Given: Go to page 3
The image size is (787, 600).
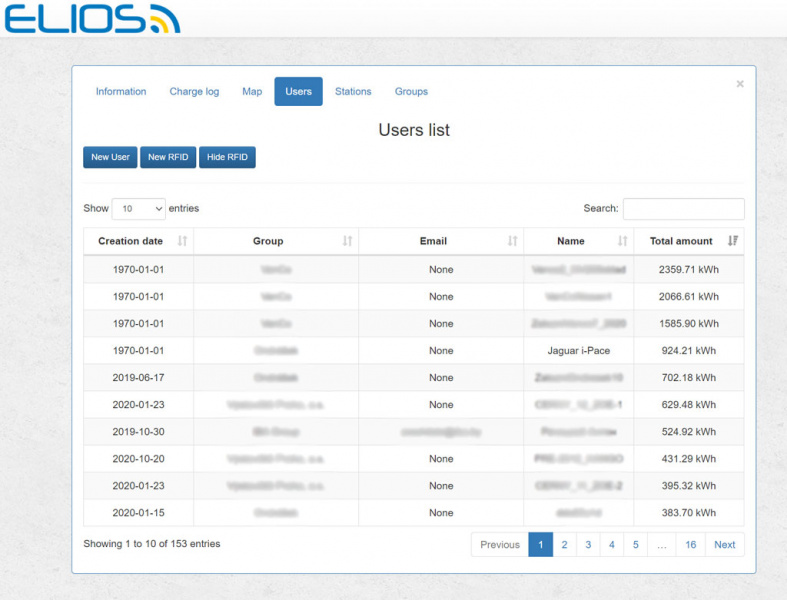Looking at the screenshot, I should [x=588, y=545].
